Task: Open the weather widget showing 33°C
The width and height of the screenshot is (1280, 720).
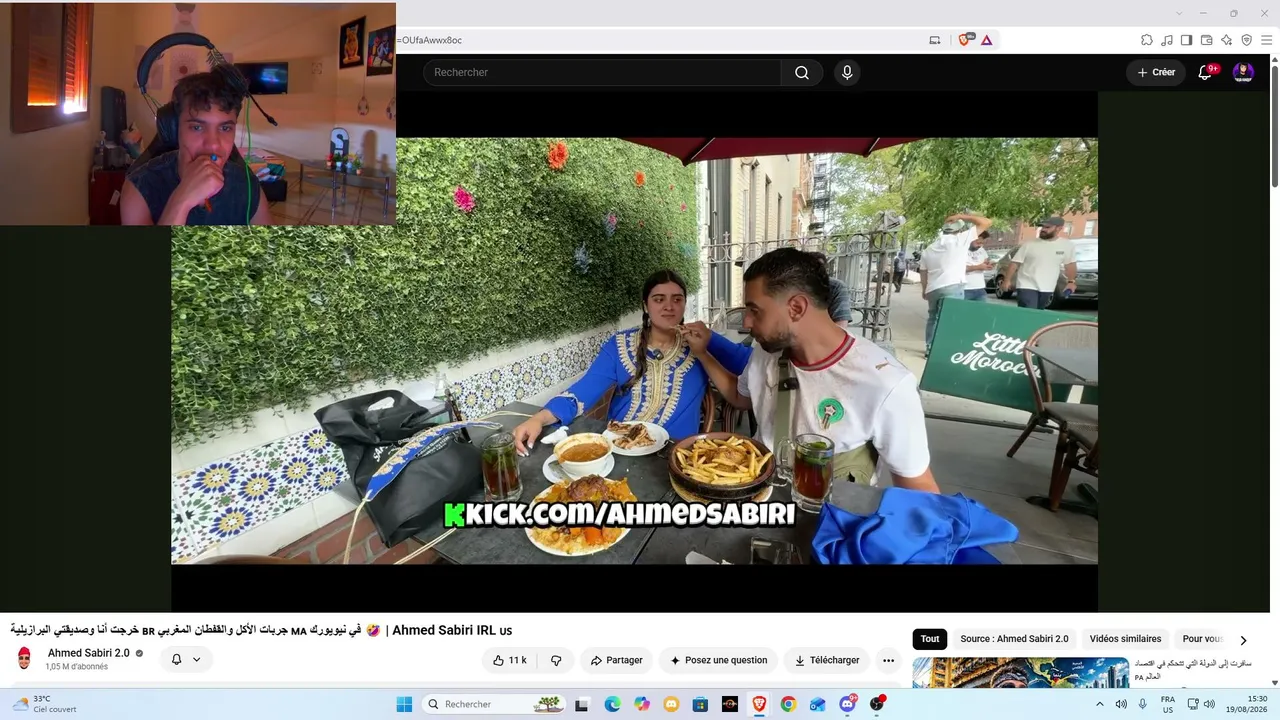Action: click(x=46, y=704)
